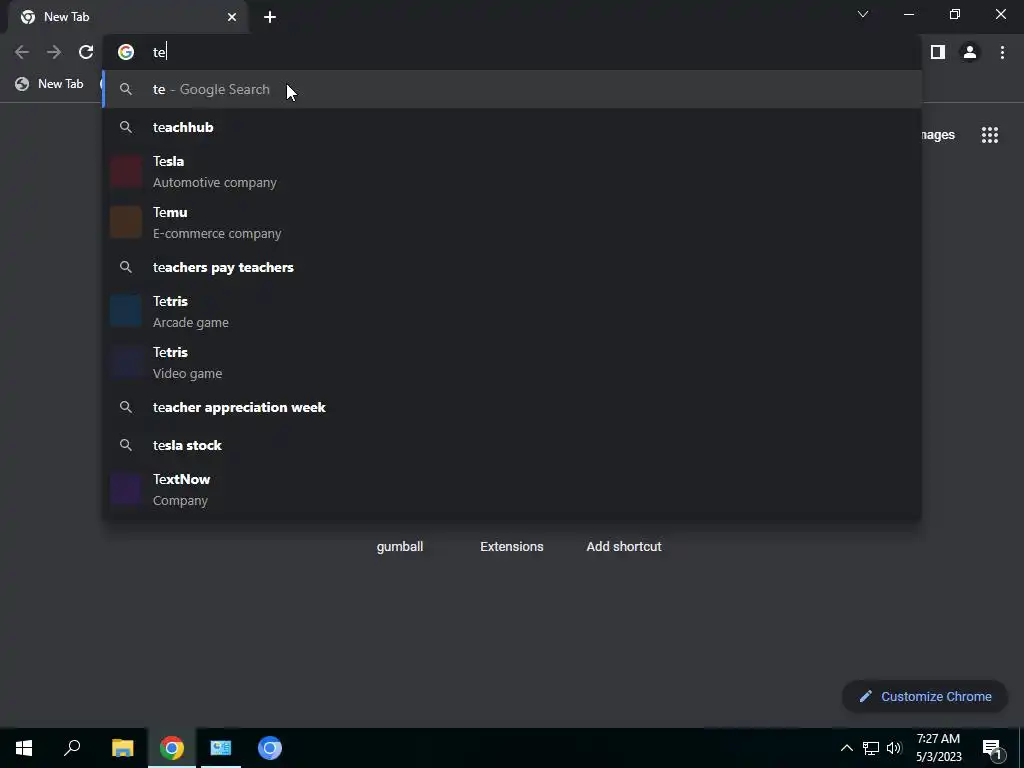The width and height of the screenshot is (1024, 768).
Task: Open File Explorer from taskbar
Action: [x=122, y=748]
